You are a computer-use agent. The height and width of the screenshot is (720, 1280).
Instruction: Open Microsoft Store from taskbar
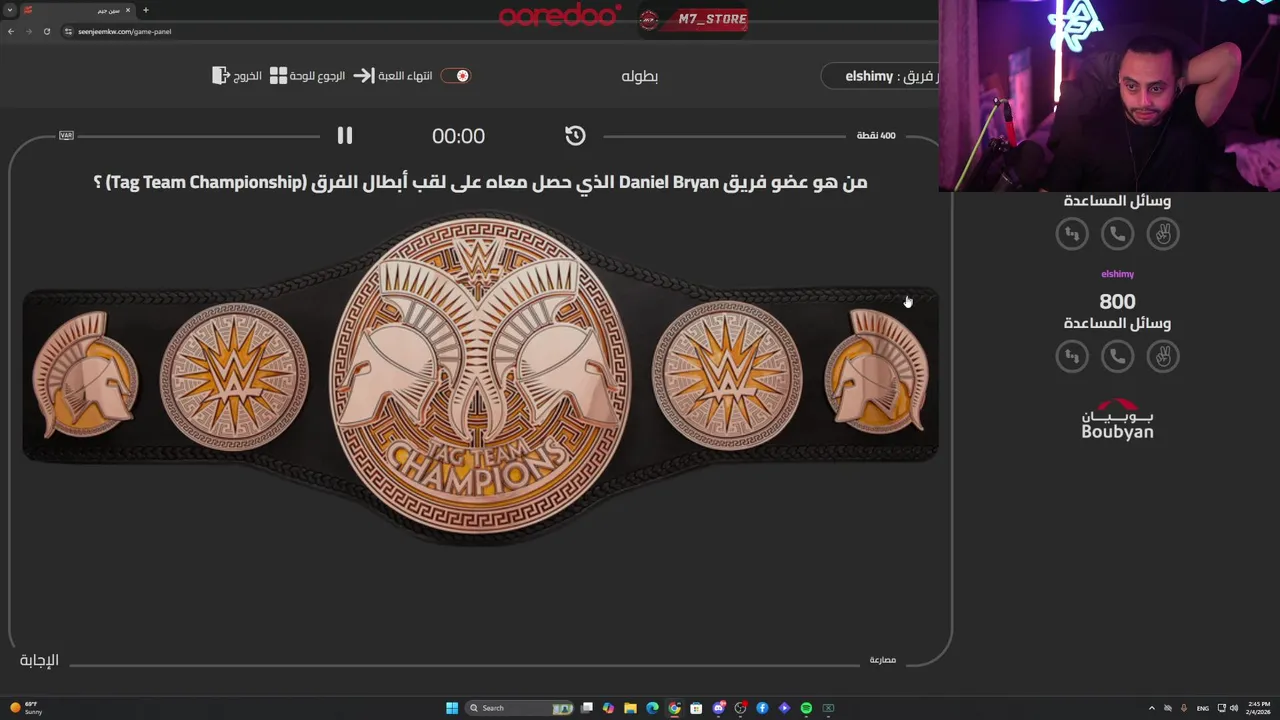[x=696, y=708]
